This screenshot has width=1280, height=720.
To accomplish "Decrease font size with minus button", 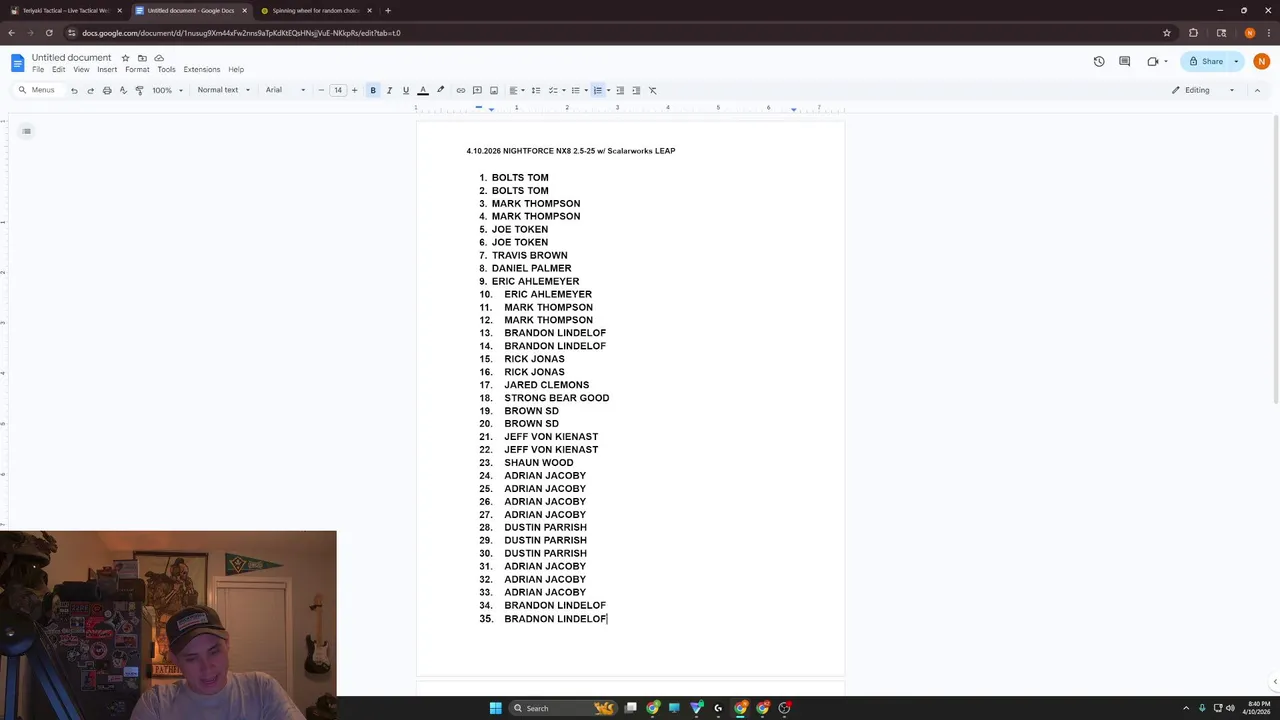I will 321,90.
